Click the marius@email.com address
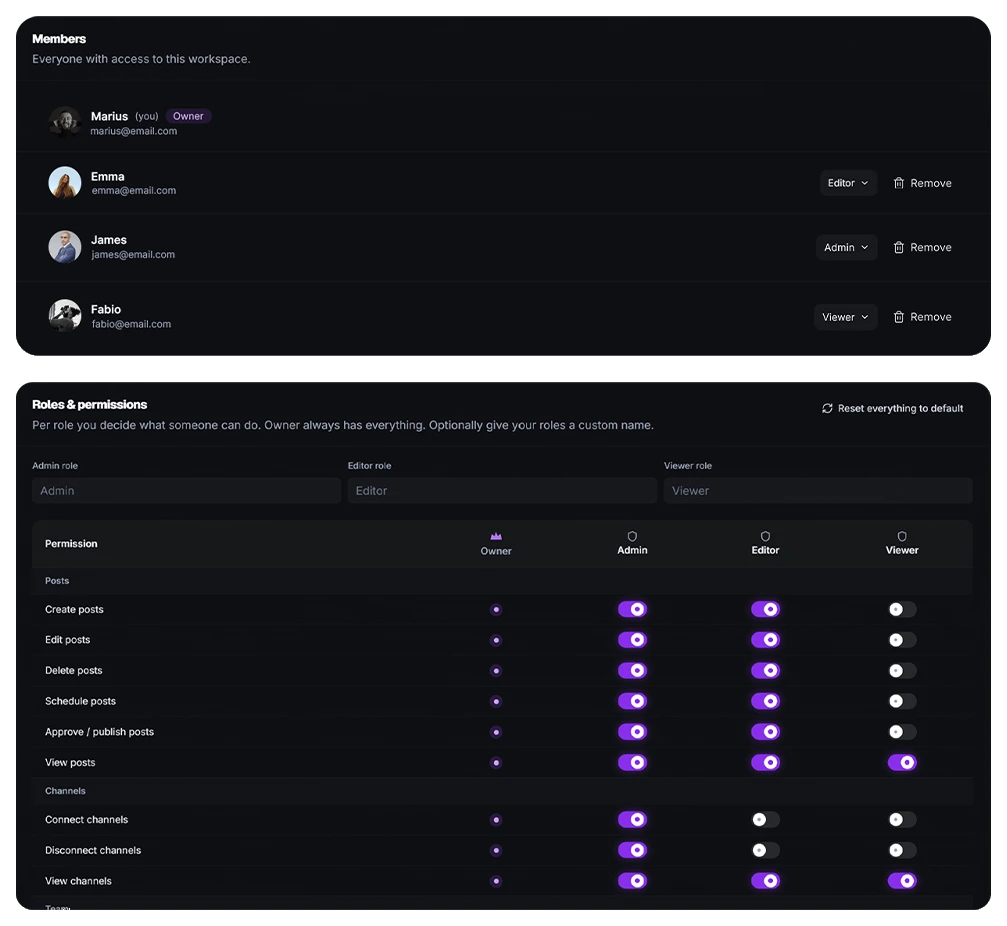 tap(134, 131)
